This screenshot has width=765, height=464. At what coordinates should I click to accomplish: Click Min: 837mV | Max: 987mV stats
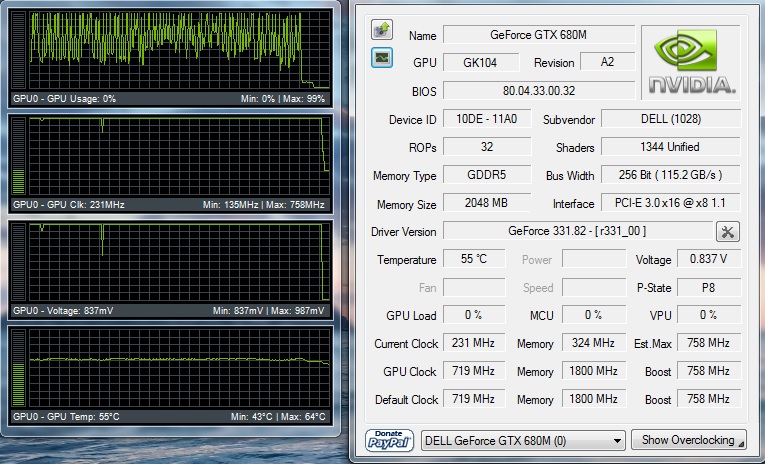[269, 311]
